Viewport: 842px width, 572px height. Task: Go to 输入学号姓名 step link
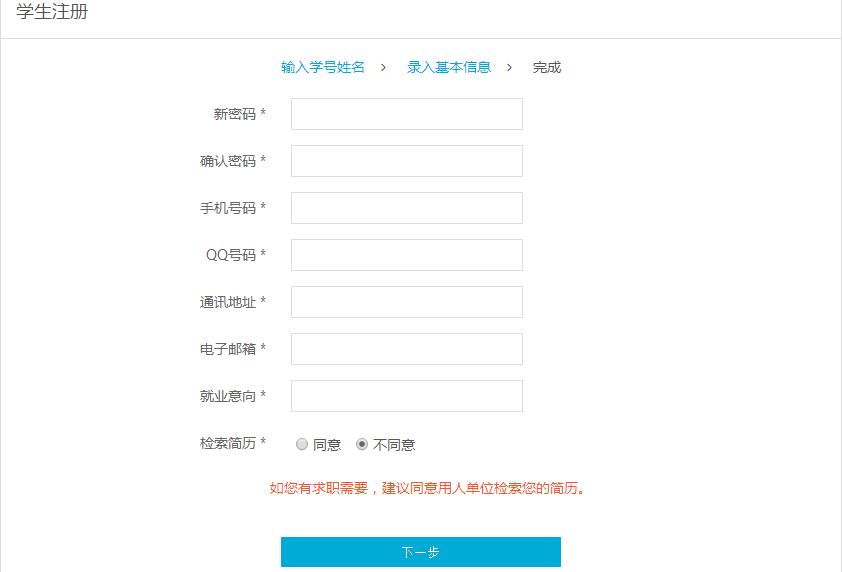click(x=323, y=67)
